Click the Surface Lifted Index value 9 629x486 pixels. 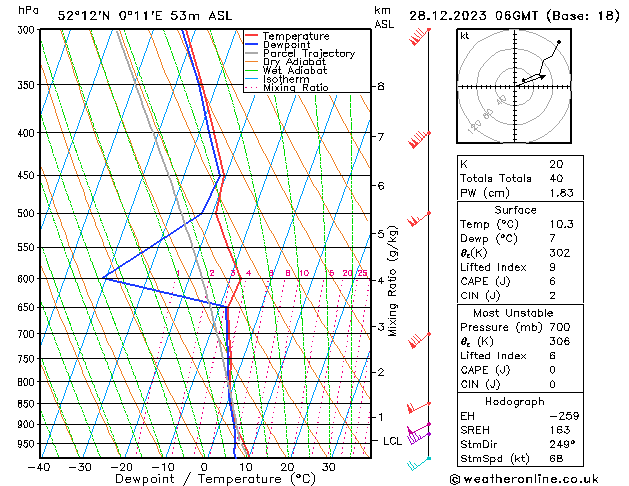pos(552,267)
